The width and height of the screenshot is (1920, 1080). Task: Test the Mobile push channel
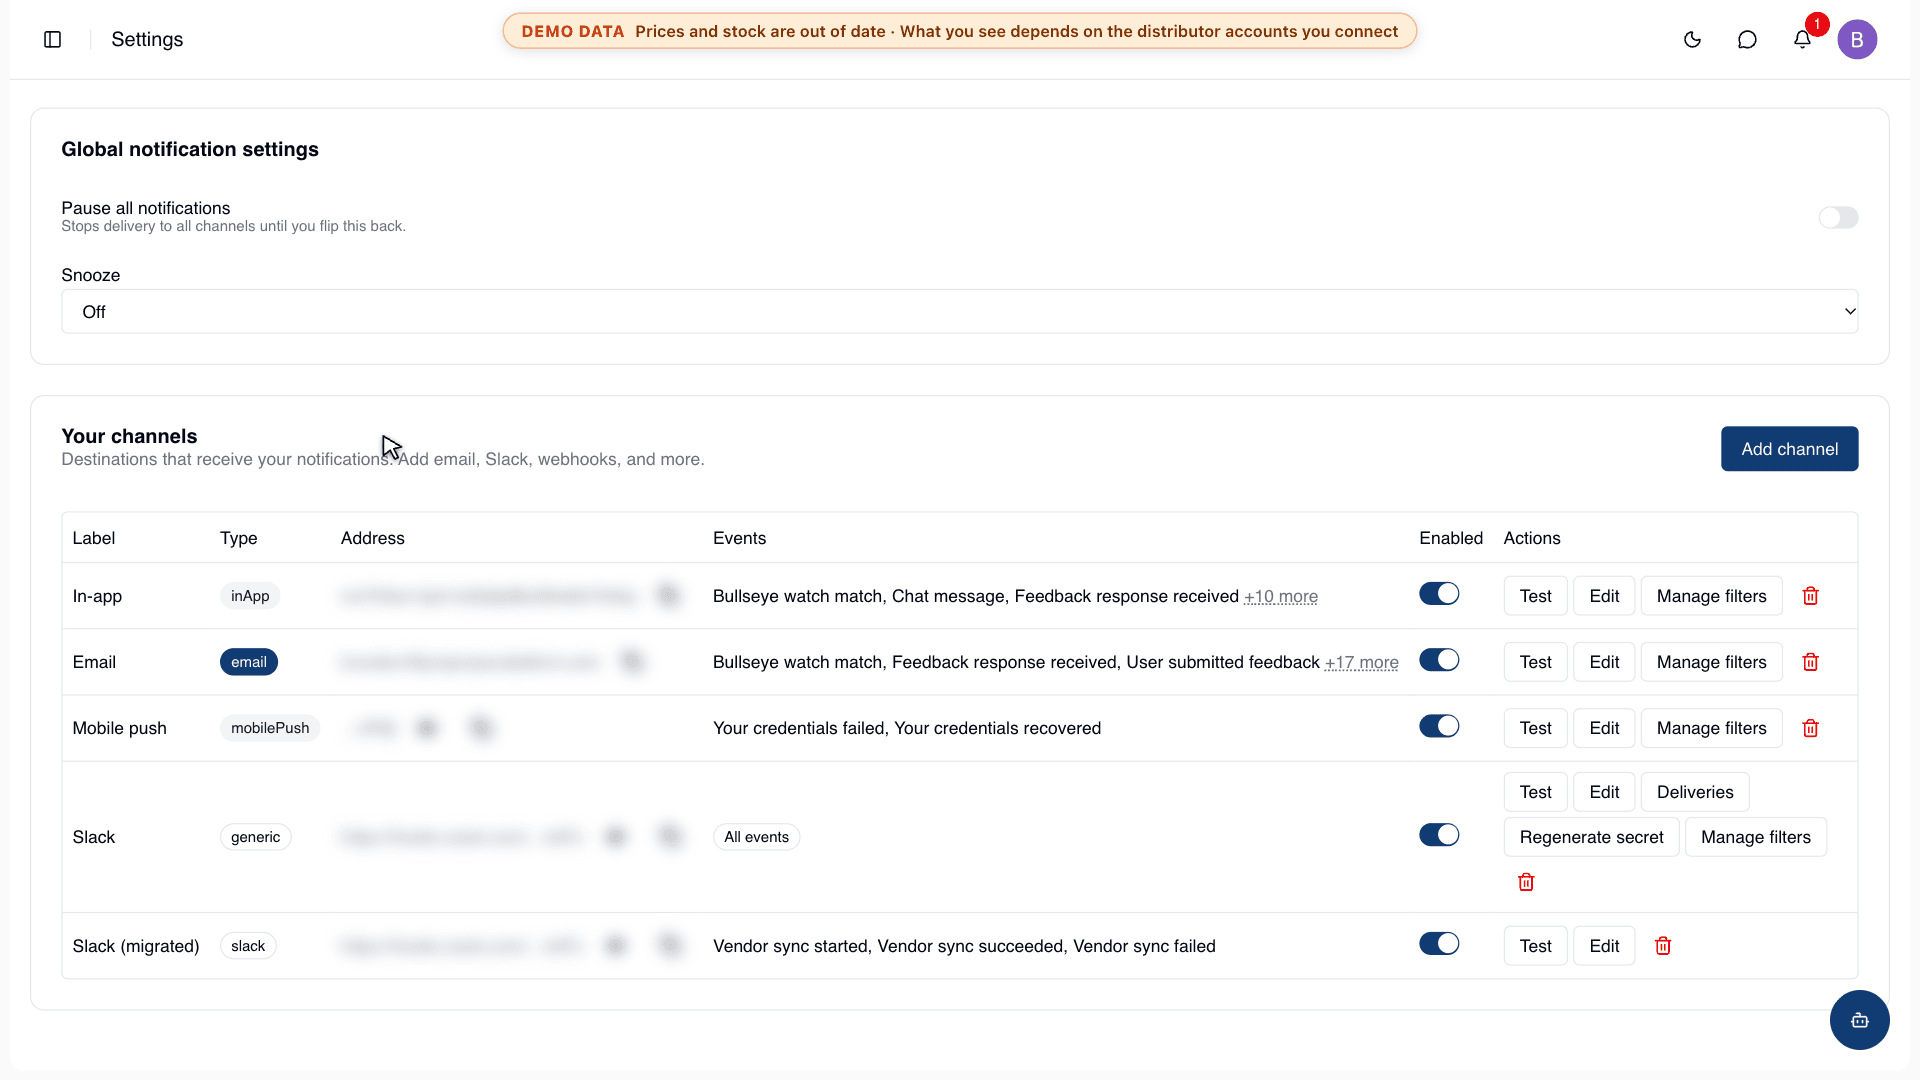1535,728
